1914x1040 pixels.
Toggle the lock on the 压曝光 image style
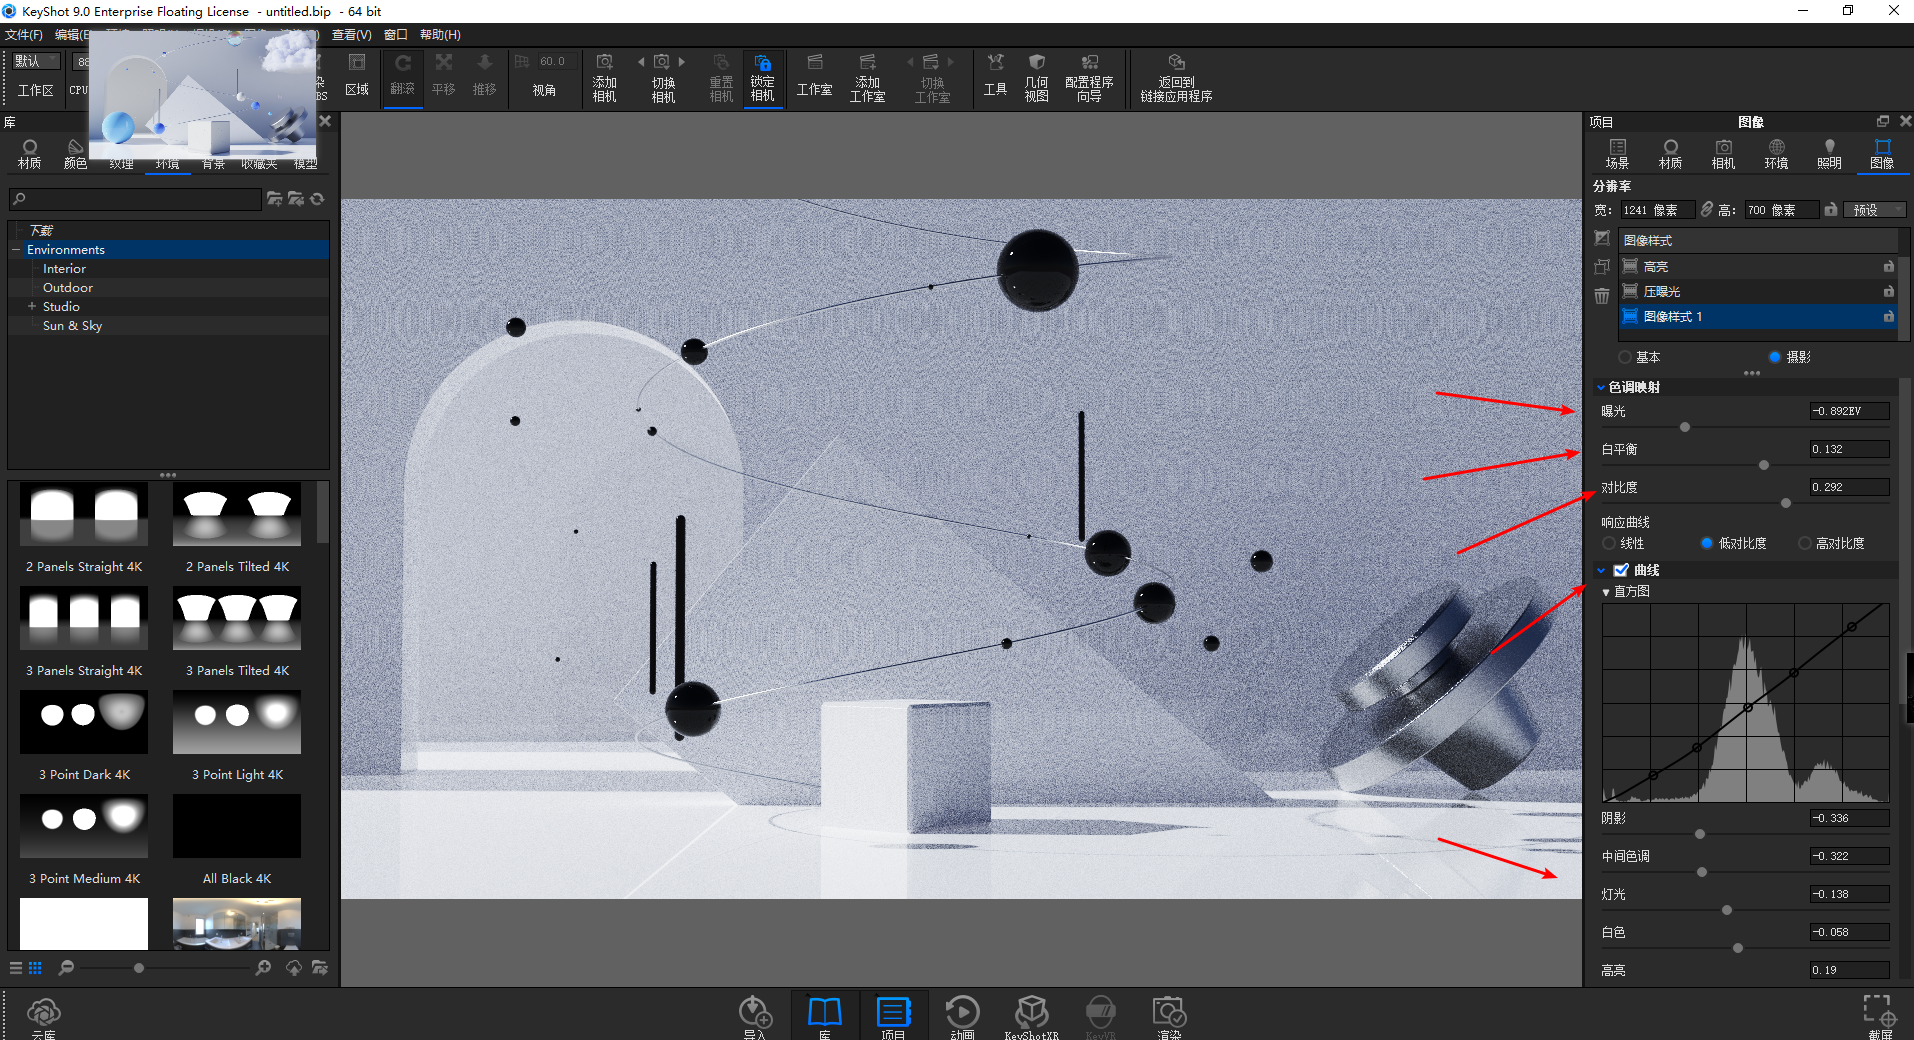click(x=1888, y=292)
